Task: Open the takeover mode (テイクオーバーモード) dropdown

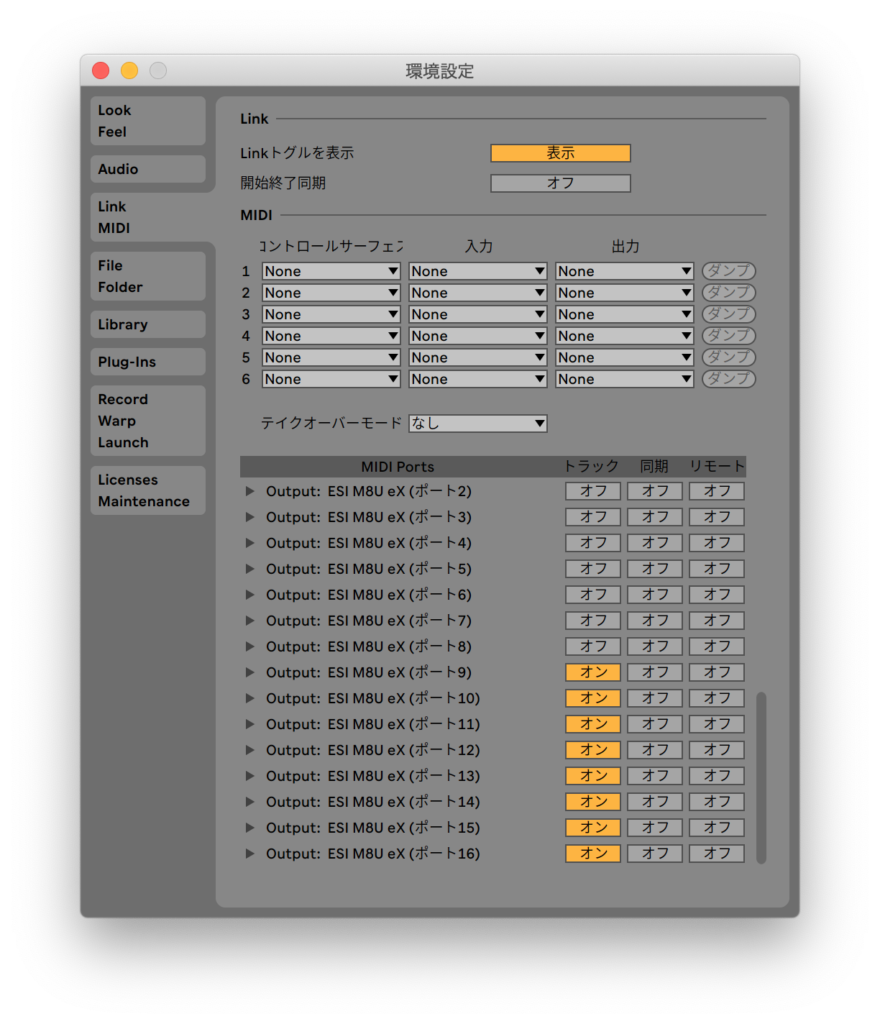Action: pyautogui.click(x=478, y=423)
